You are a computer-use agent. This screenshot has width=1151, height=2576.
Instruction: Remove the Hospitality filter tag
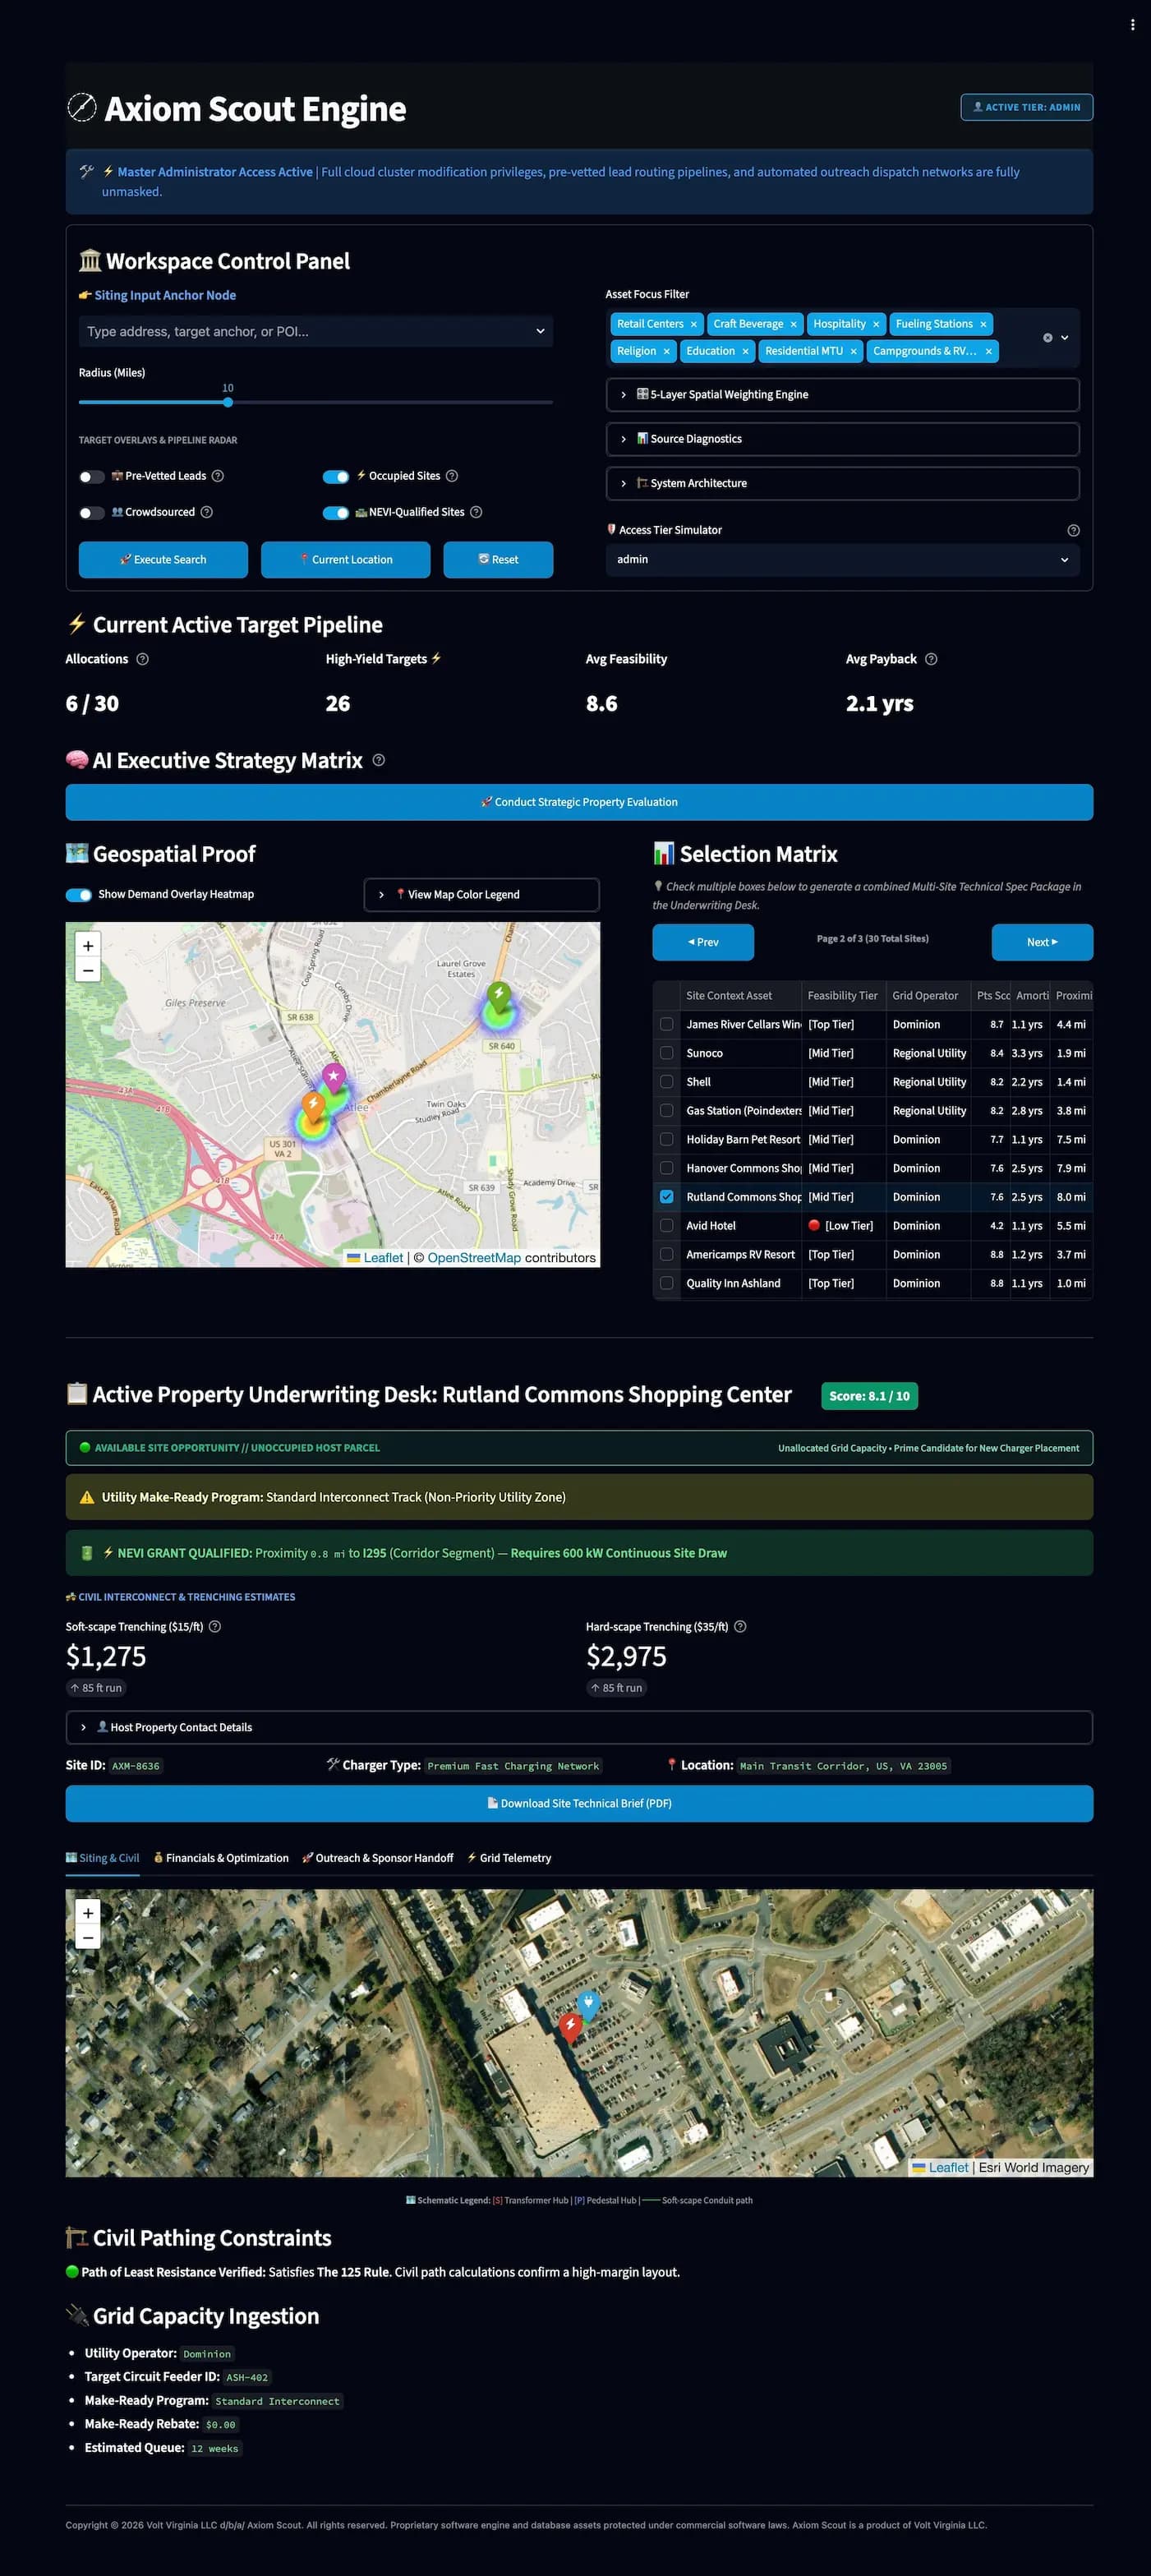(876, 324)
